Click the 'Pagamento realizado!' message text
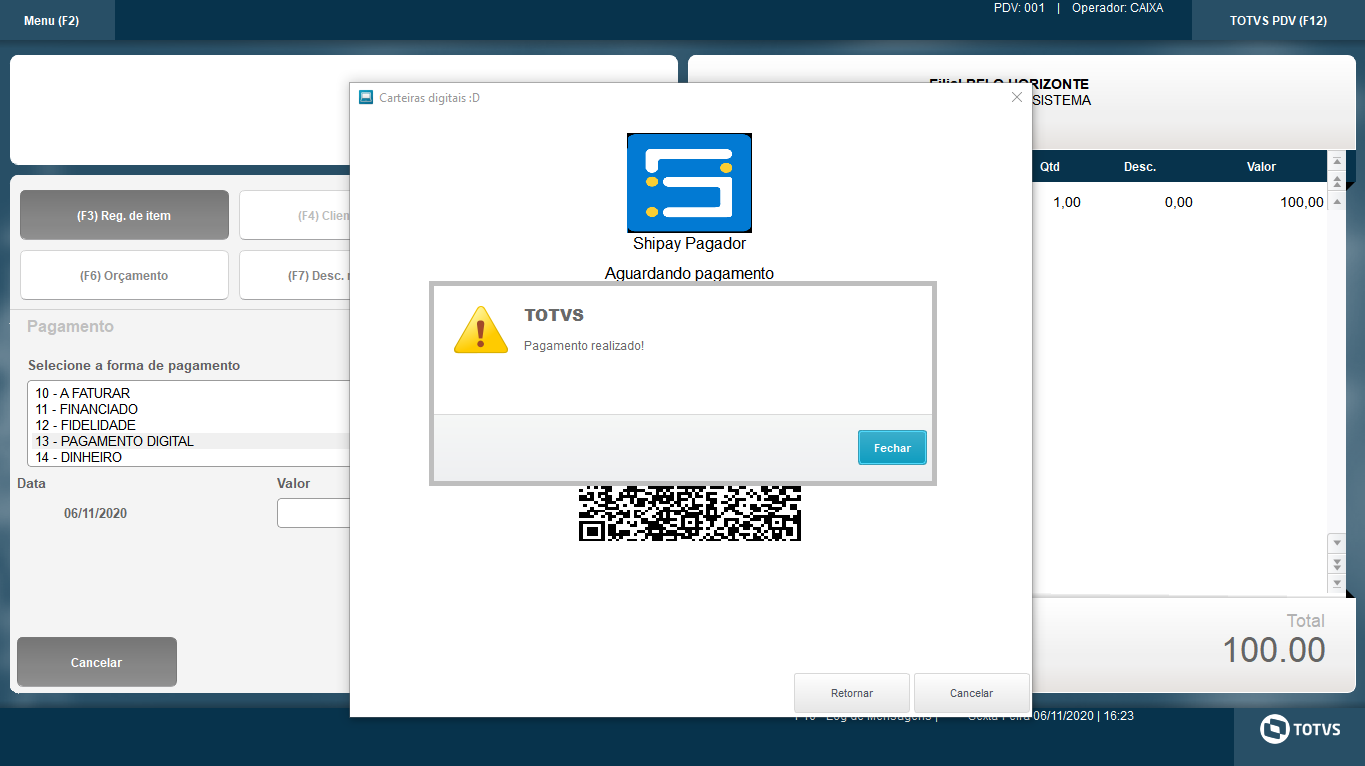 pos(584,346)
